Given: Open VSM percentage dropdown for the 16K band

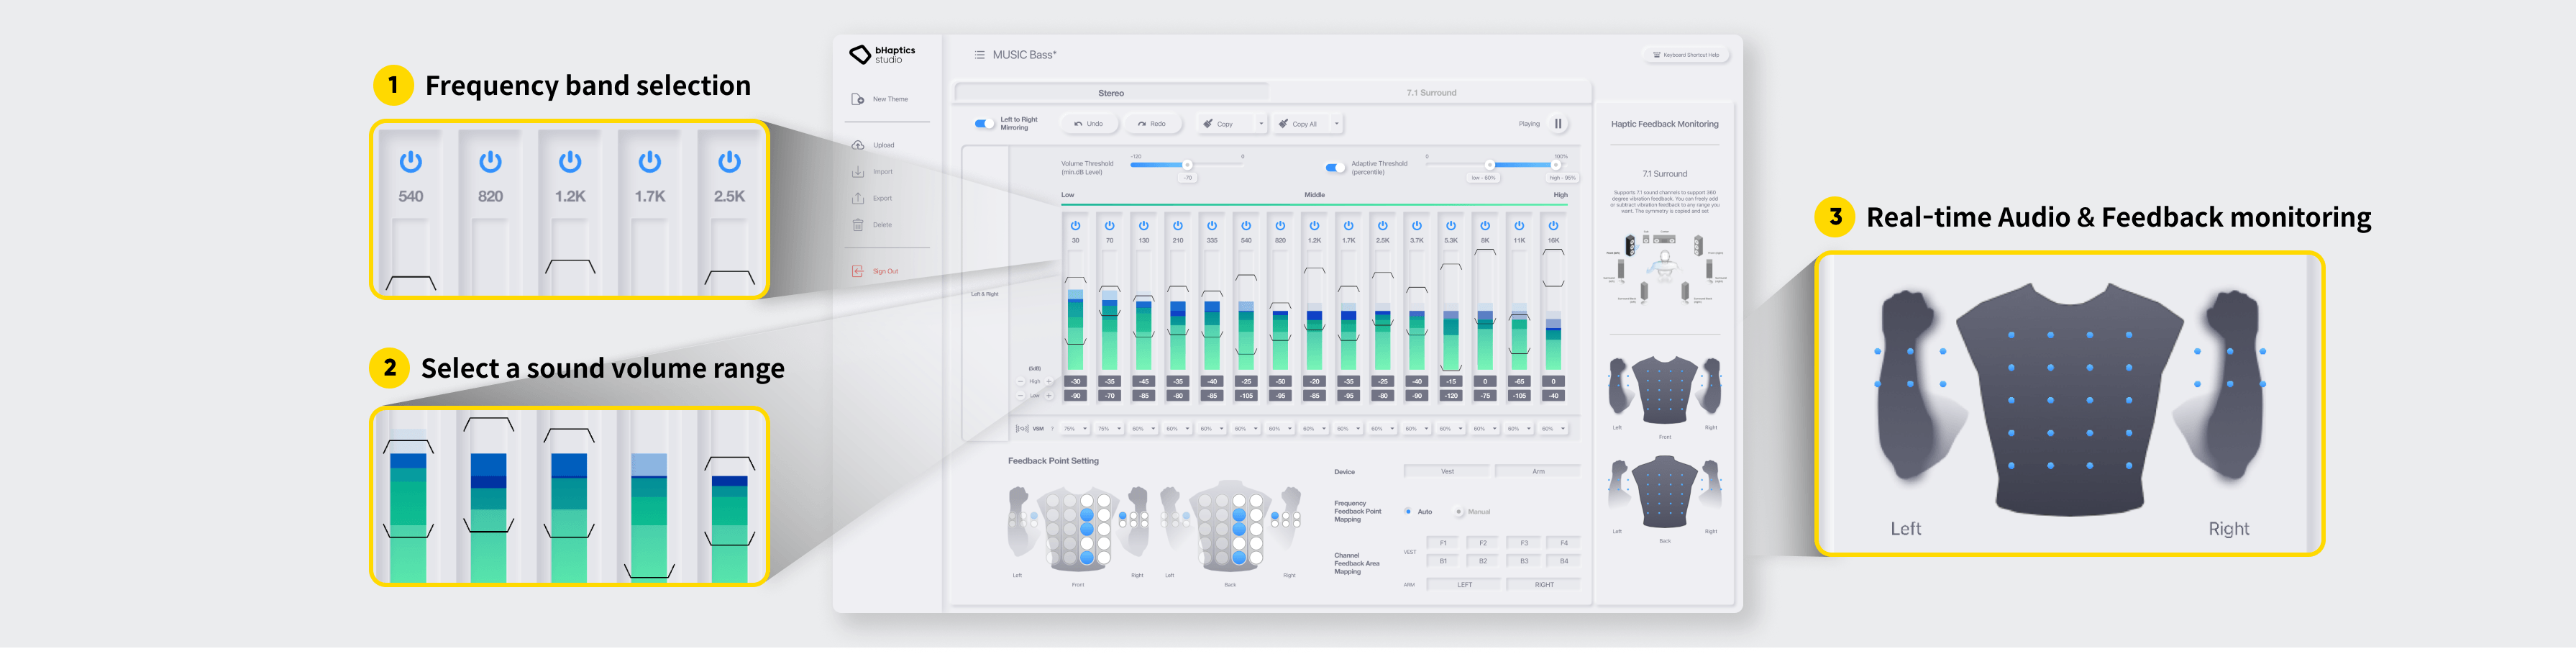Looking at the screenshot, I should pyautogui.click(x=1553, y=429).
